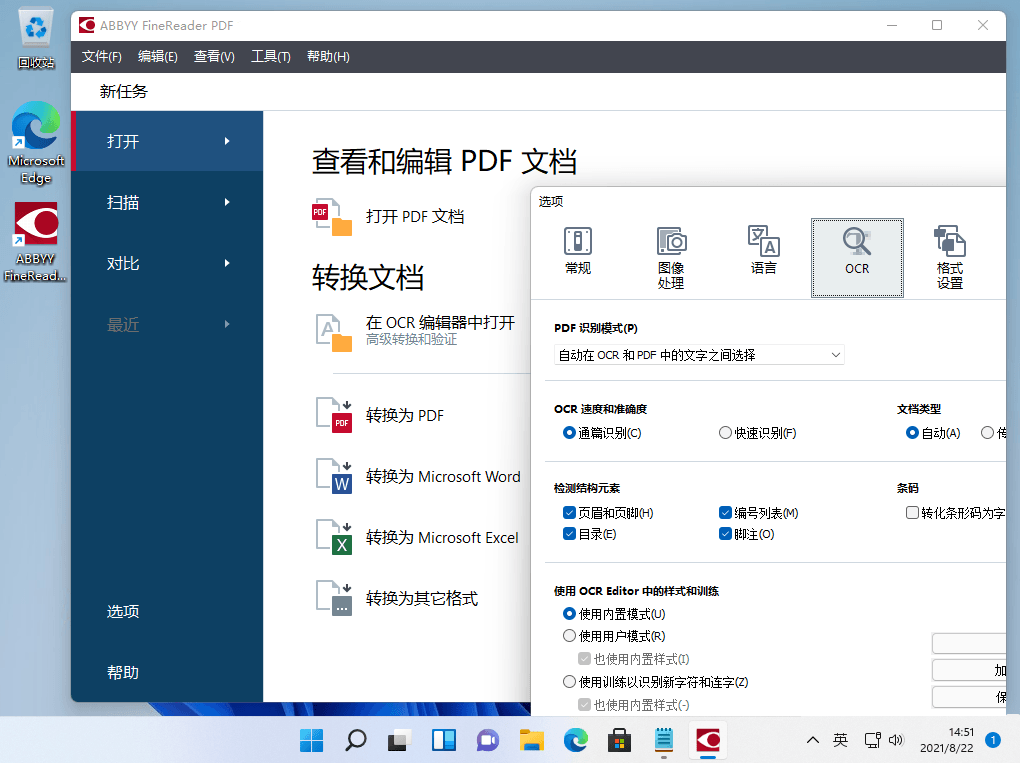The height and width of the screenshot is (766, 1020).
Task: Click 帮助 in the left sidebar
Action: 123,672
